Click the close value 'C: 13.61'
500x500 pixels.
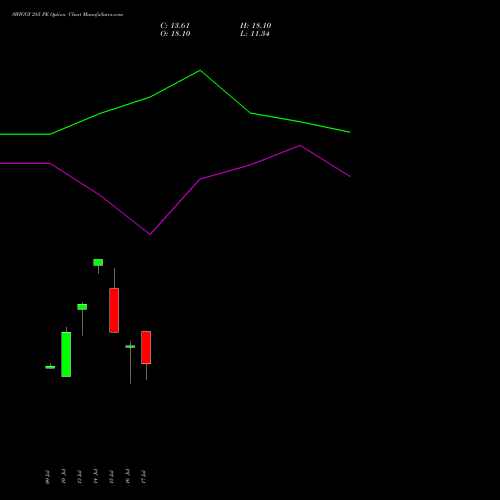coord(175,26)
